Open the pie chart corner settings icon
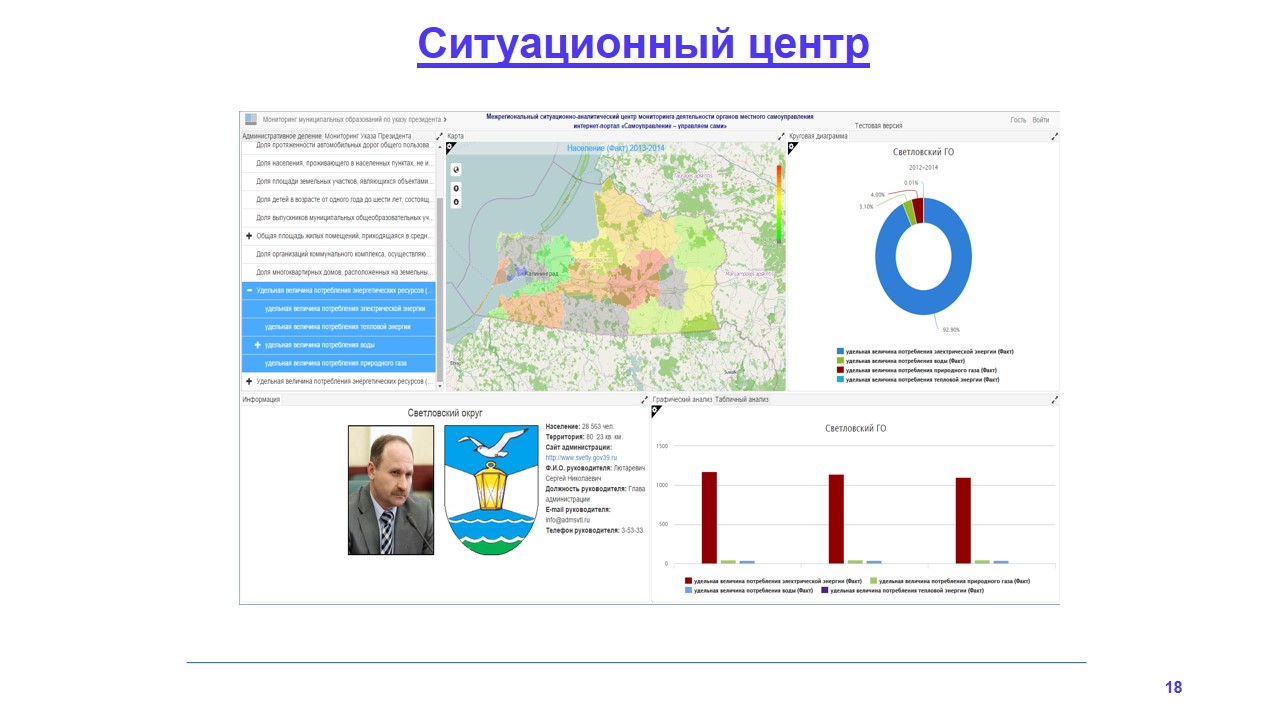 793,148
